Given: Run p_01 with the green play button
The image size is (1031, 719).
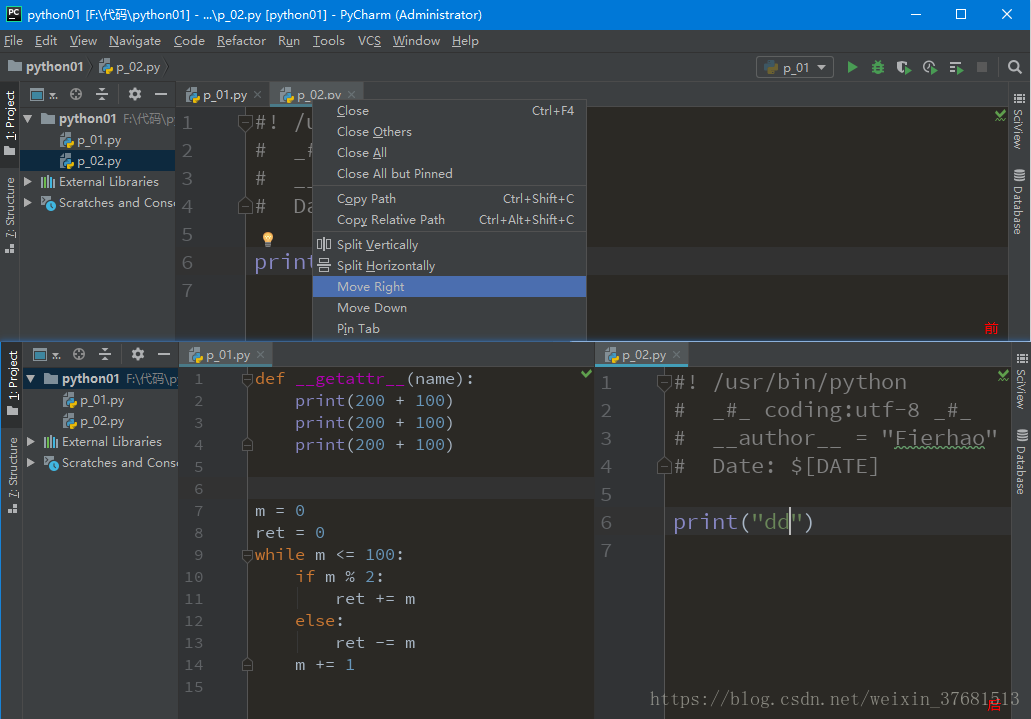Looking at the screenshot, I should click(852, 67).
